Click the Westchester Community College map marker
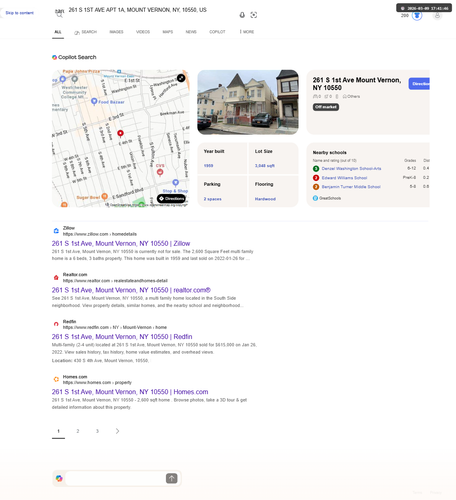The image size is (456, 500). [75, 79]
